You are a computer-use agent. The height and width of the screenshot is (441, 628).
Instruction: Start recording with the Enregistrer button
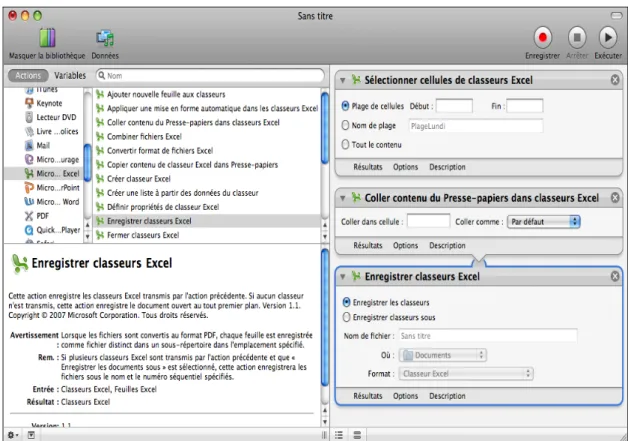tap(542, 38)
